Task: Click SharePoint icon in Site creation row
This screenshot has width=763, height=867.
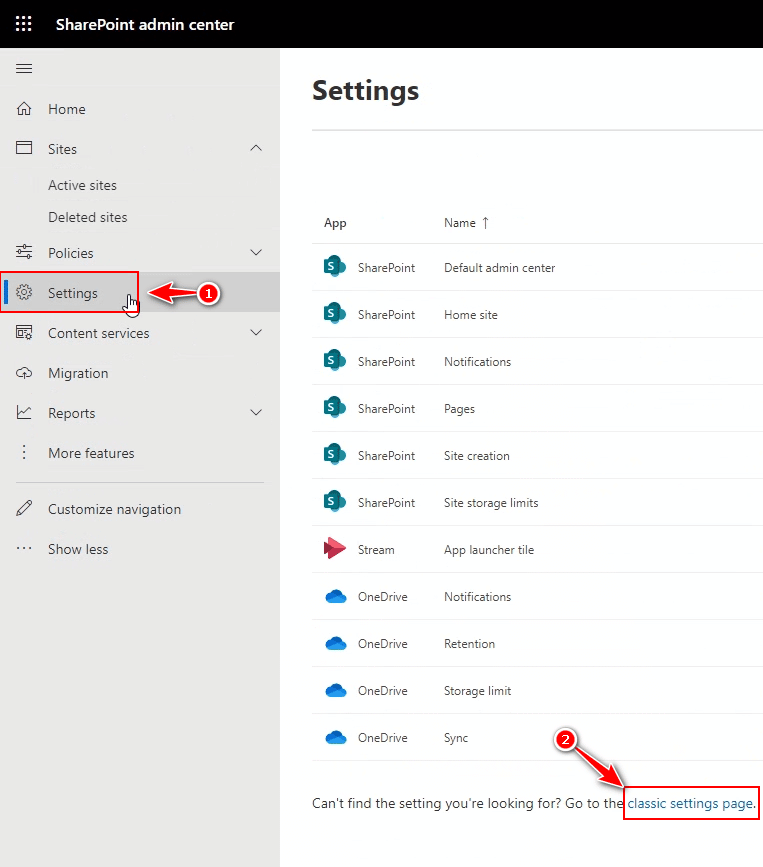Action: tap(335, 455)
